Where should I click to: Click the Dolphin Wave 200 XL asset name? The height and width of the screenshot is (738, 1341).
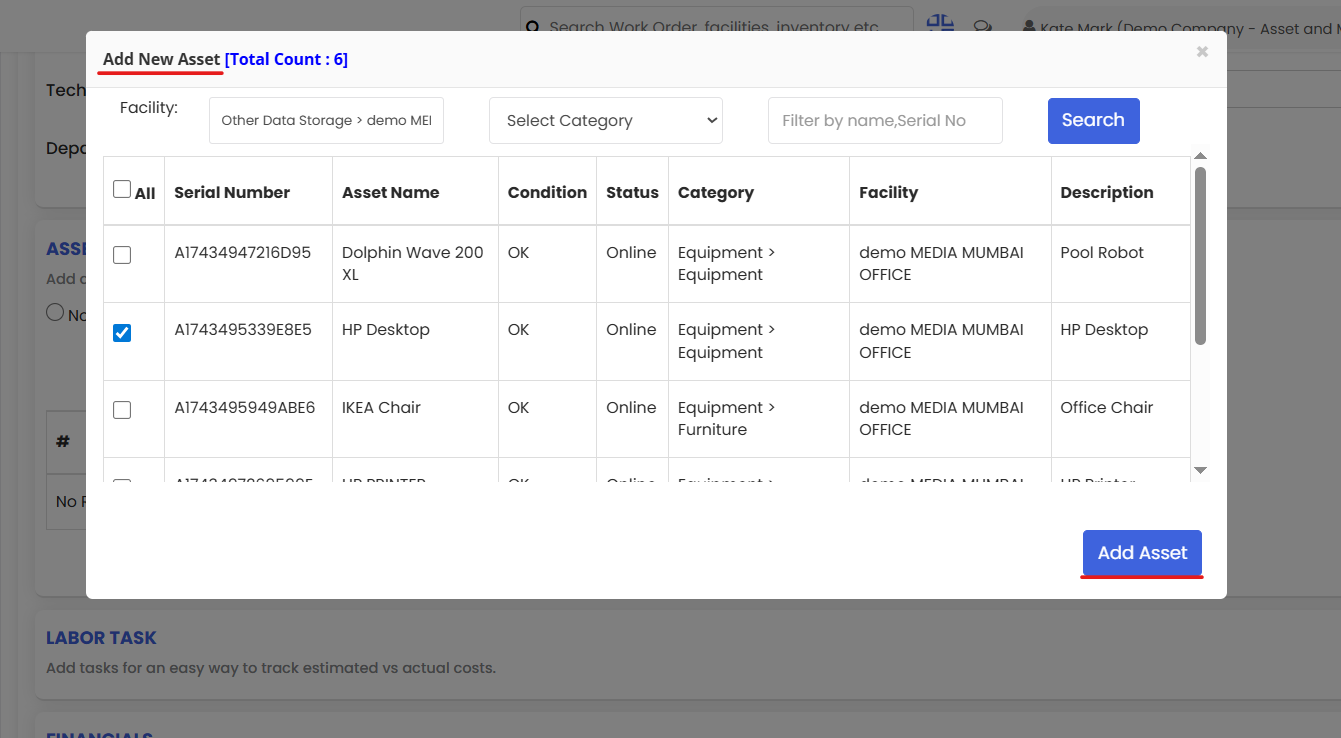(x=412, y=264)
